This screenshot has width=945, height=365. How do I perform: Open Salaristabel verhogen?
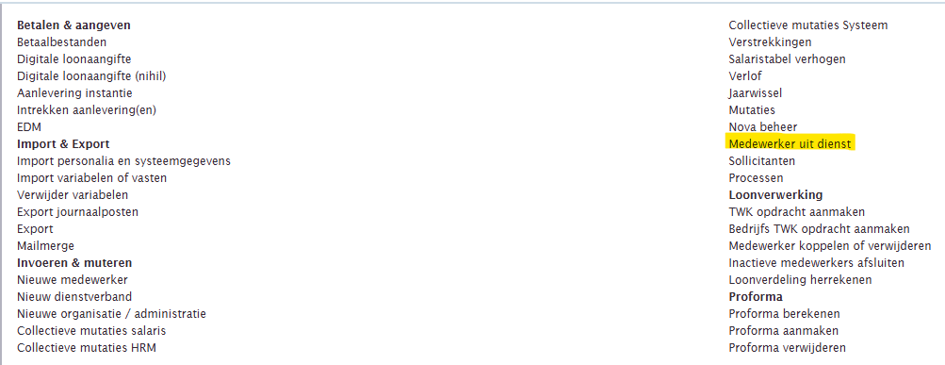pos(786,59)
